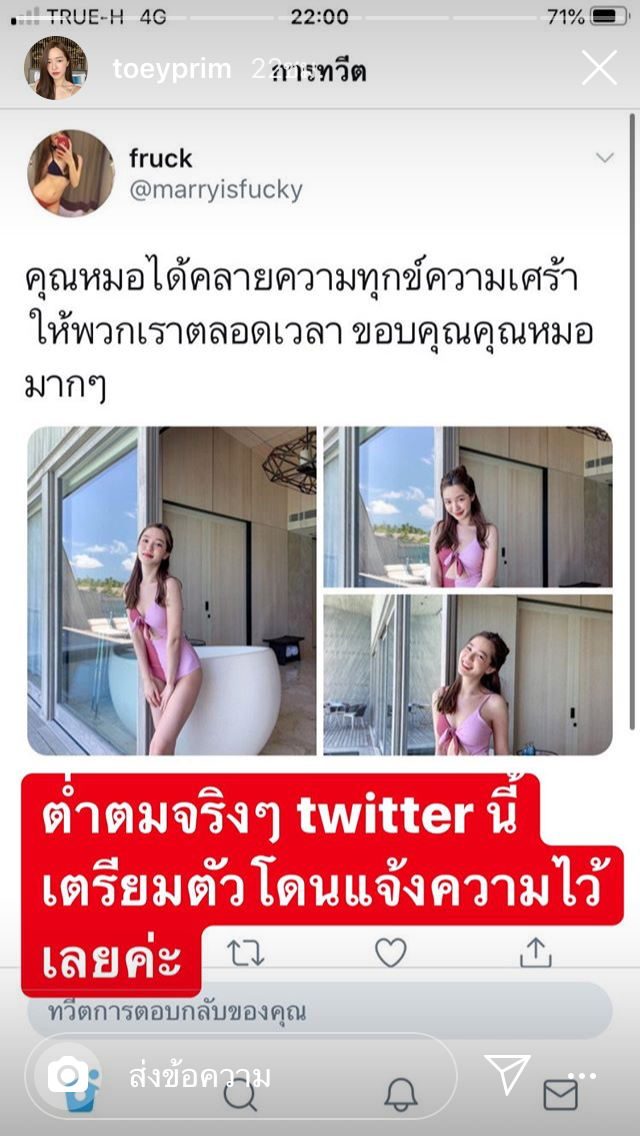
Task: View the top right tweet photo
Action: tap(468, 506)
